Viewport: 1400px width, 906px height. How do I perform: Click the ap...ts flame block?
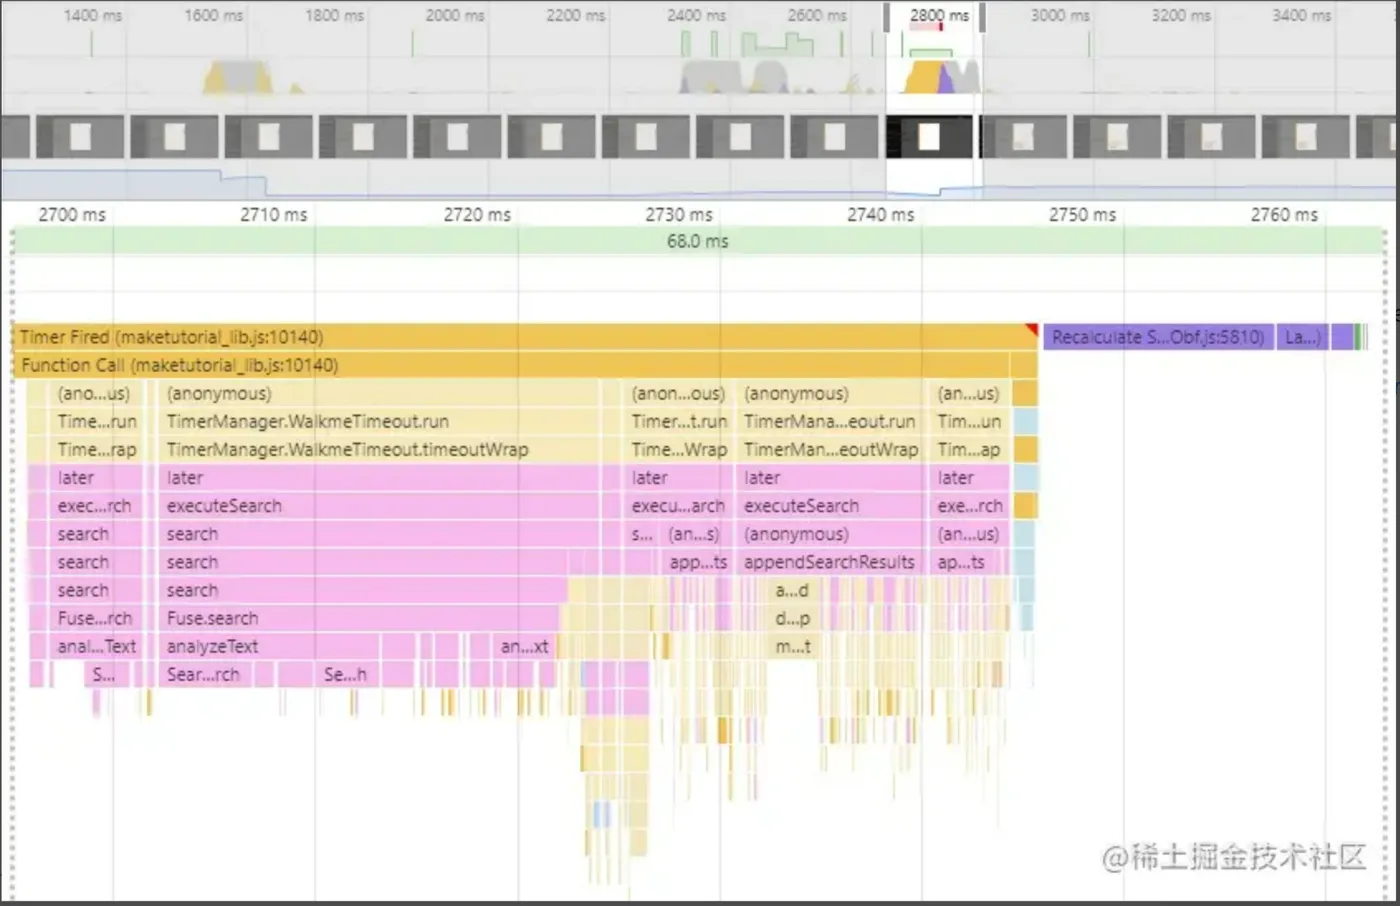pos(962,562)
